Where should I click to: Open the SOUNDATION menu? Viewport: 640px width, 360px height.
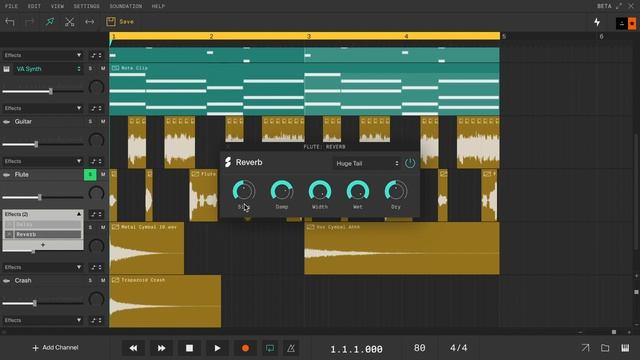[x=126, y=6]
